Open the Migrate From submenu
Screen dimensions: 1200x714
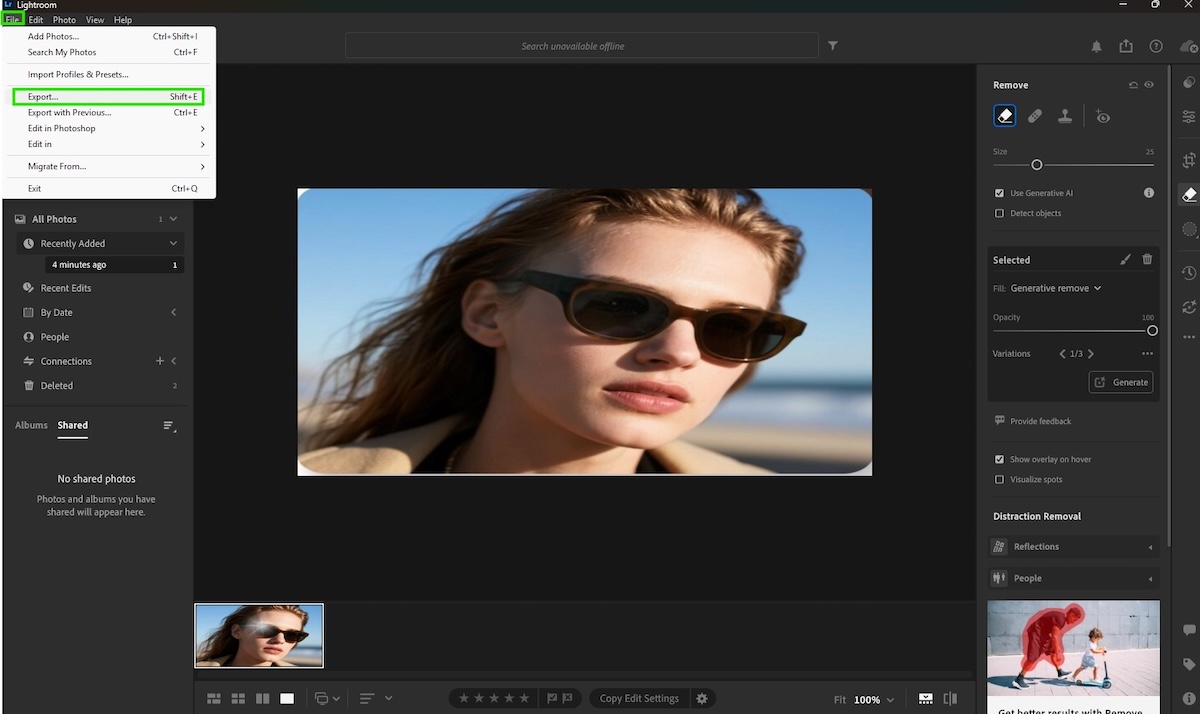110,166
